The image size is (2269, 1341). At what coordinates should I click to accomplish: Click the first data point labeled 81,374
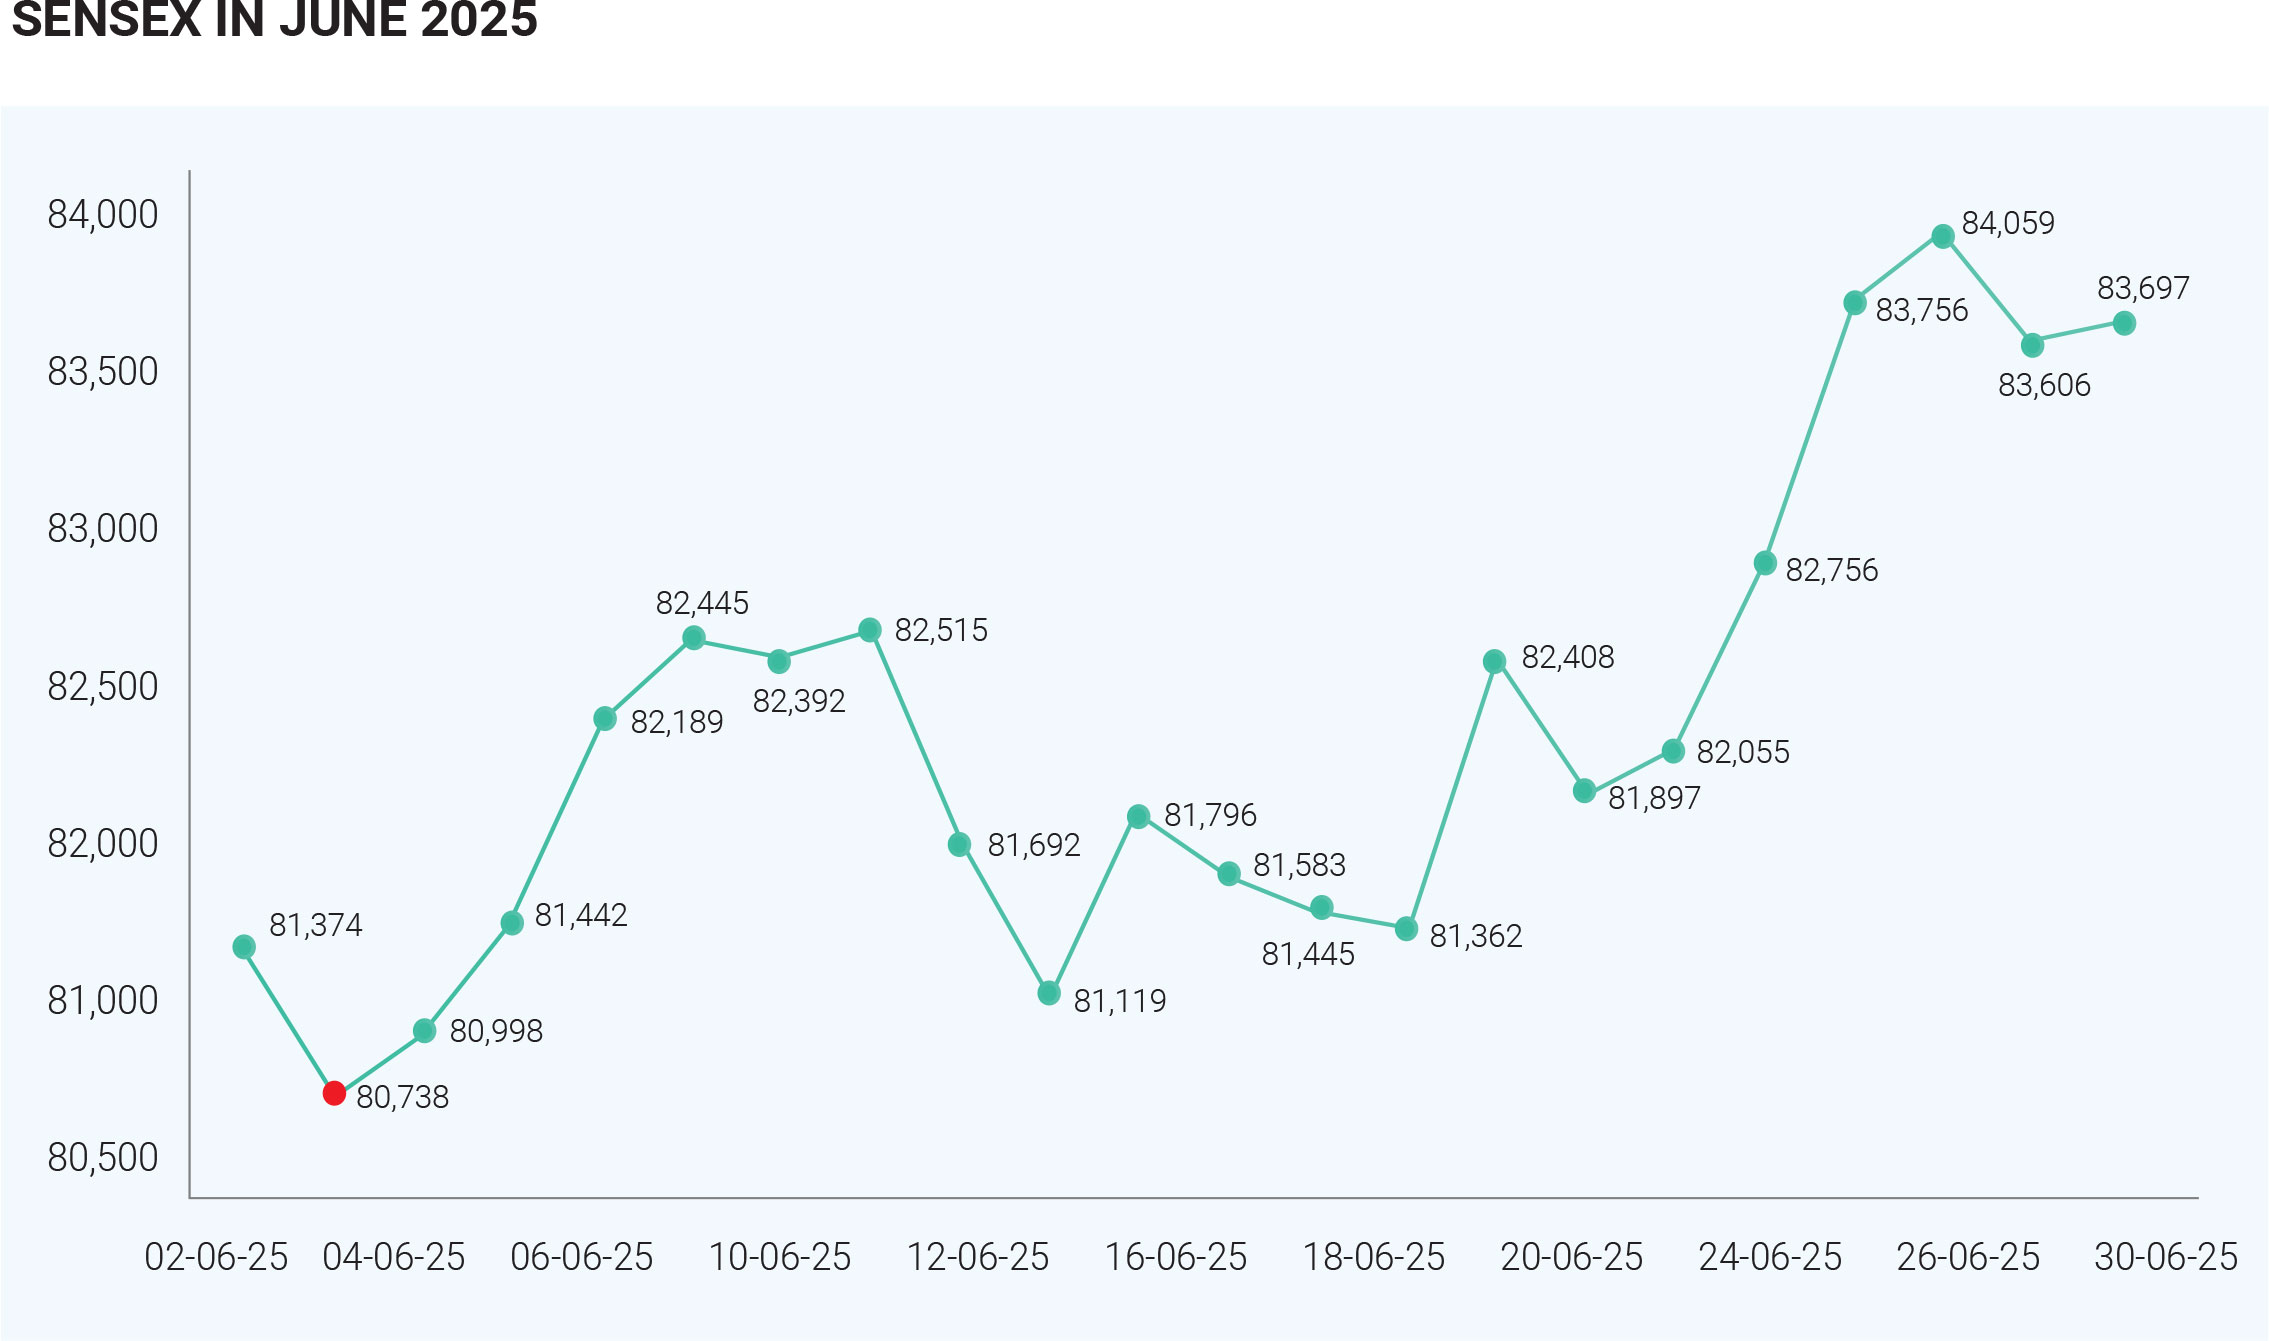click(244, 946)
